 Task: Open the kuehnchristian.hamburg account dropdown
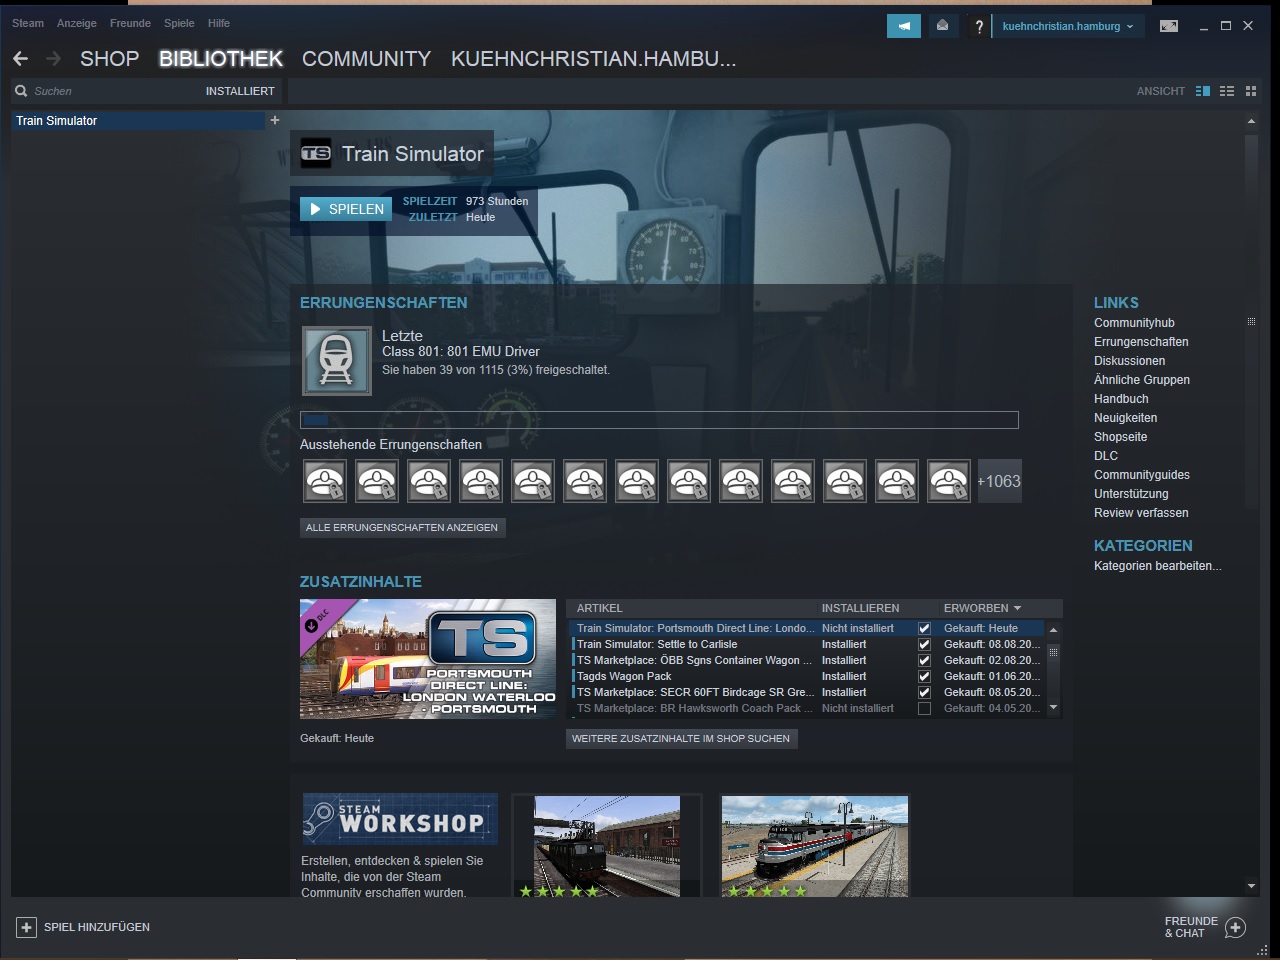(1068, 26)
